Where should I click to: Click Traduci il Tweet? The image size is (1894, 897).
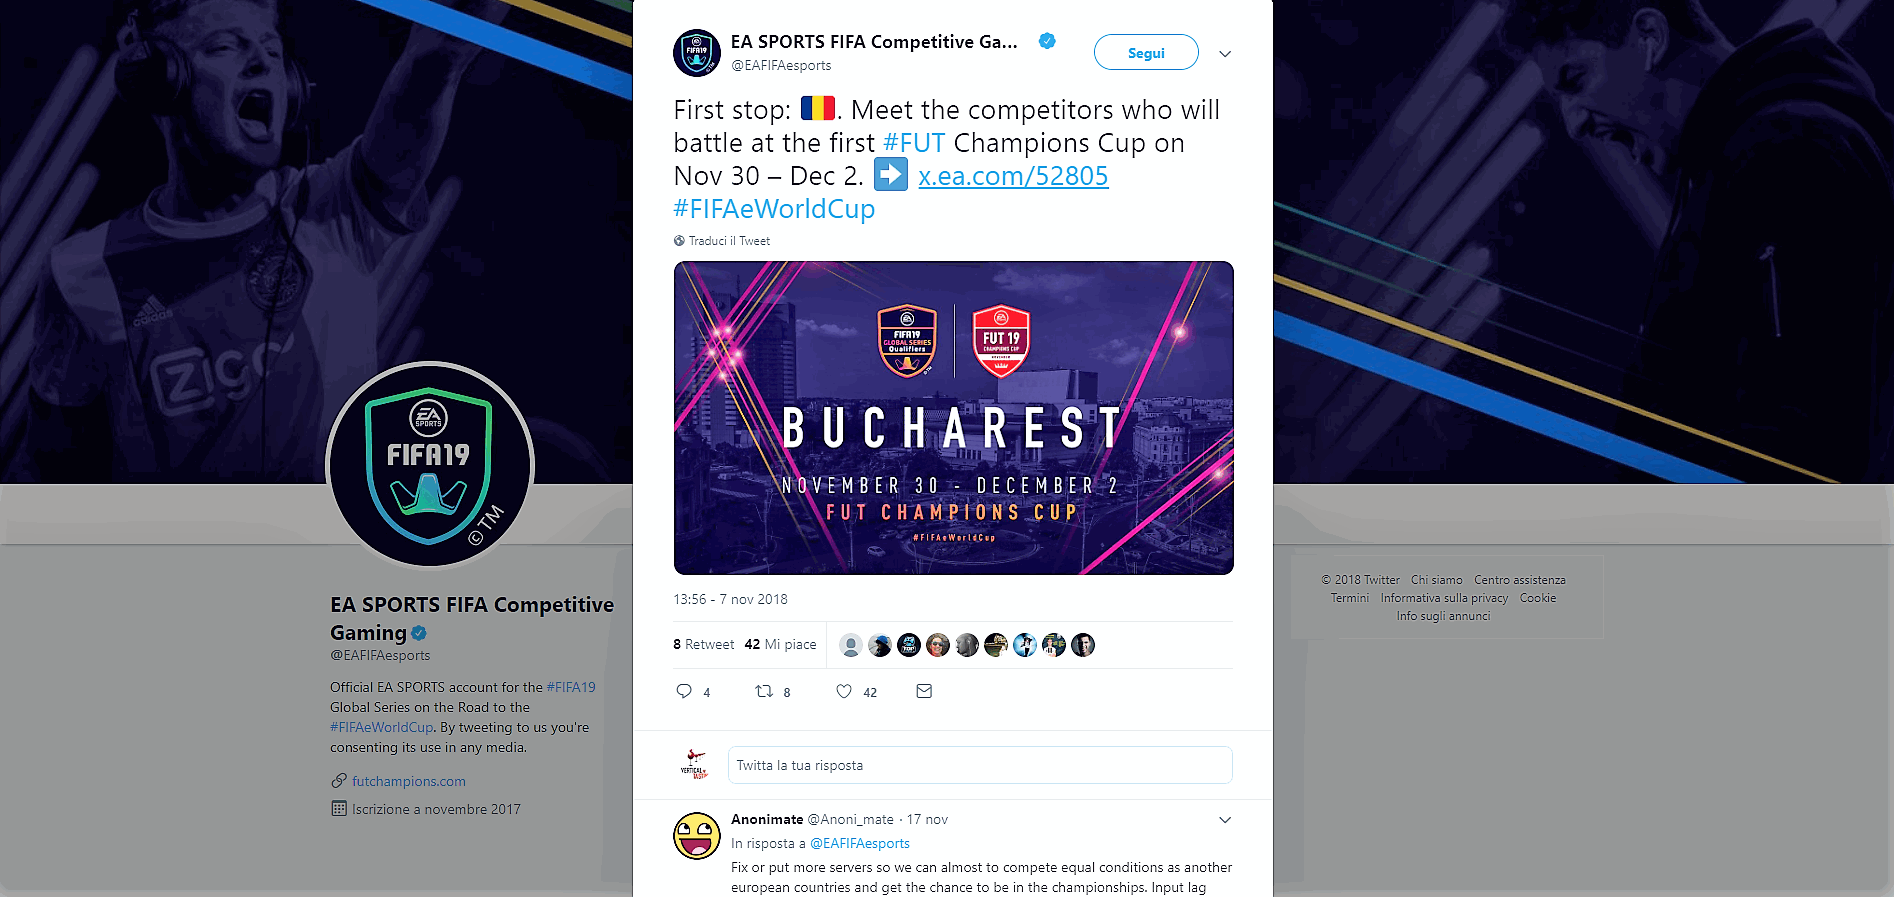(729, 241)
